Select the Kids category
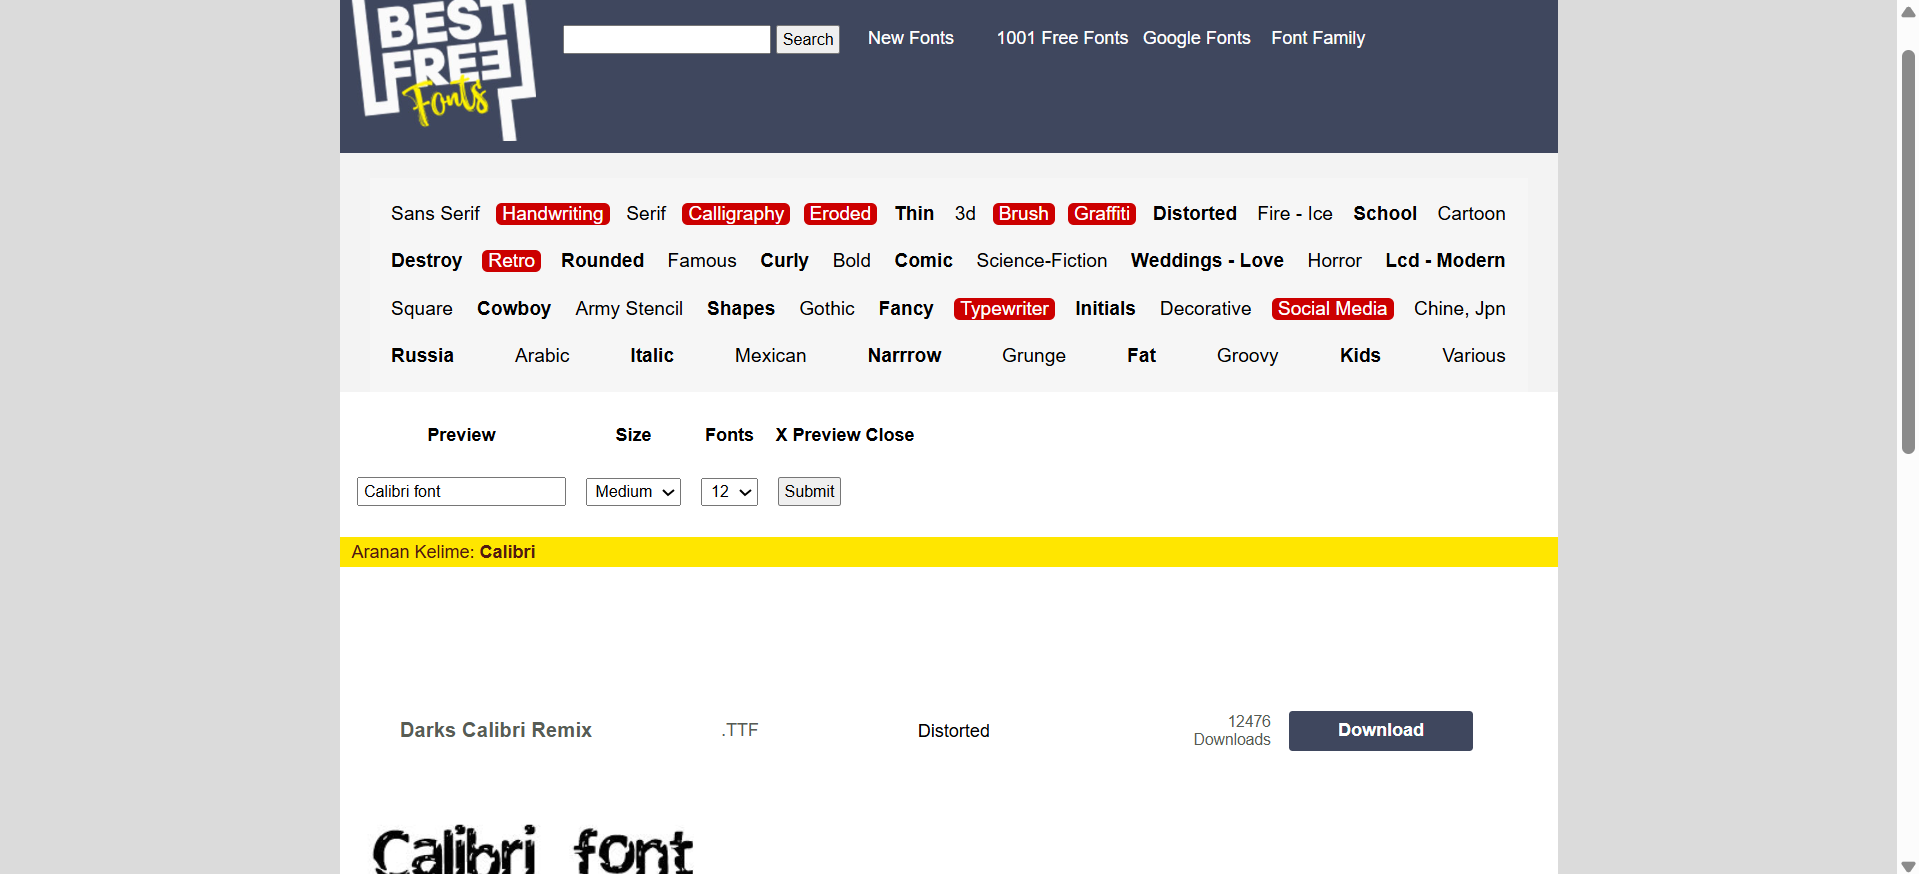Viewport: 1919px width, 874px height. click(1360, 356)
